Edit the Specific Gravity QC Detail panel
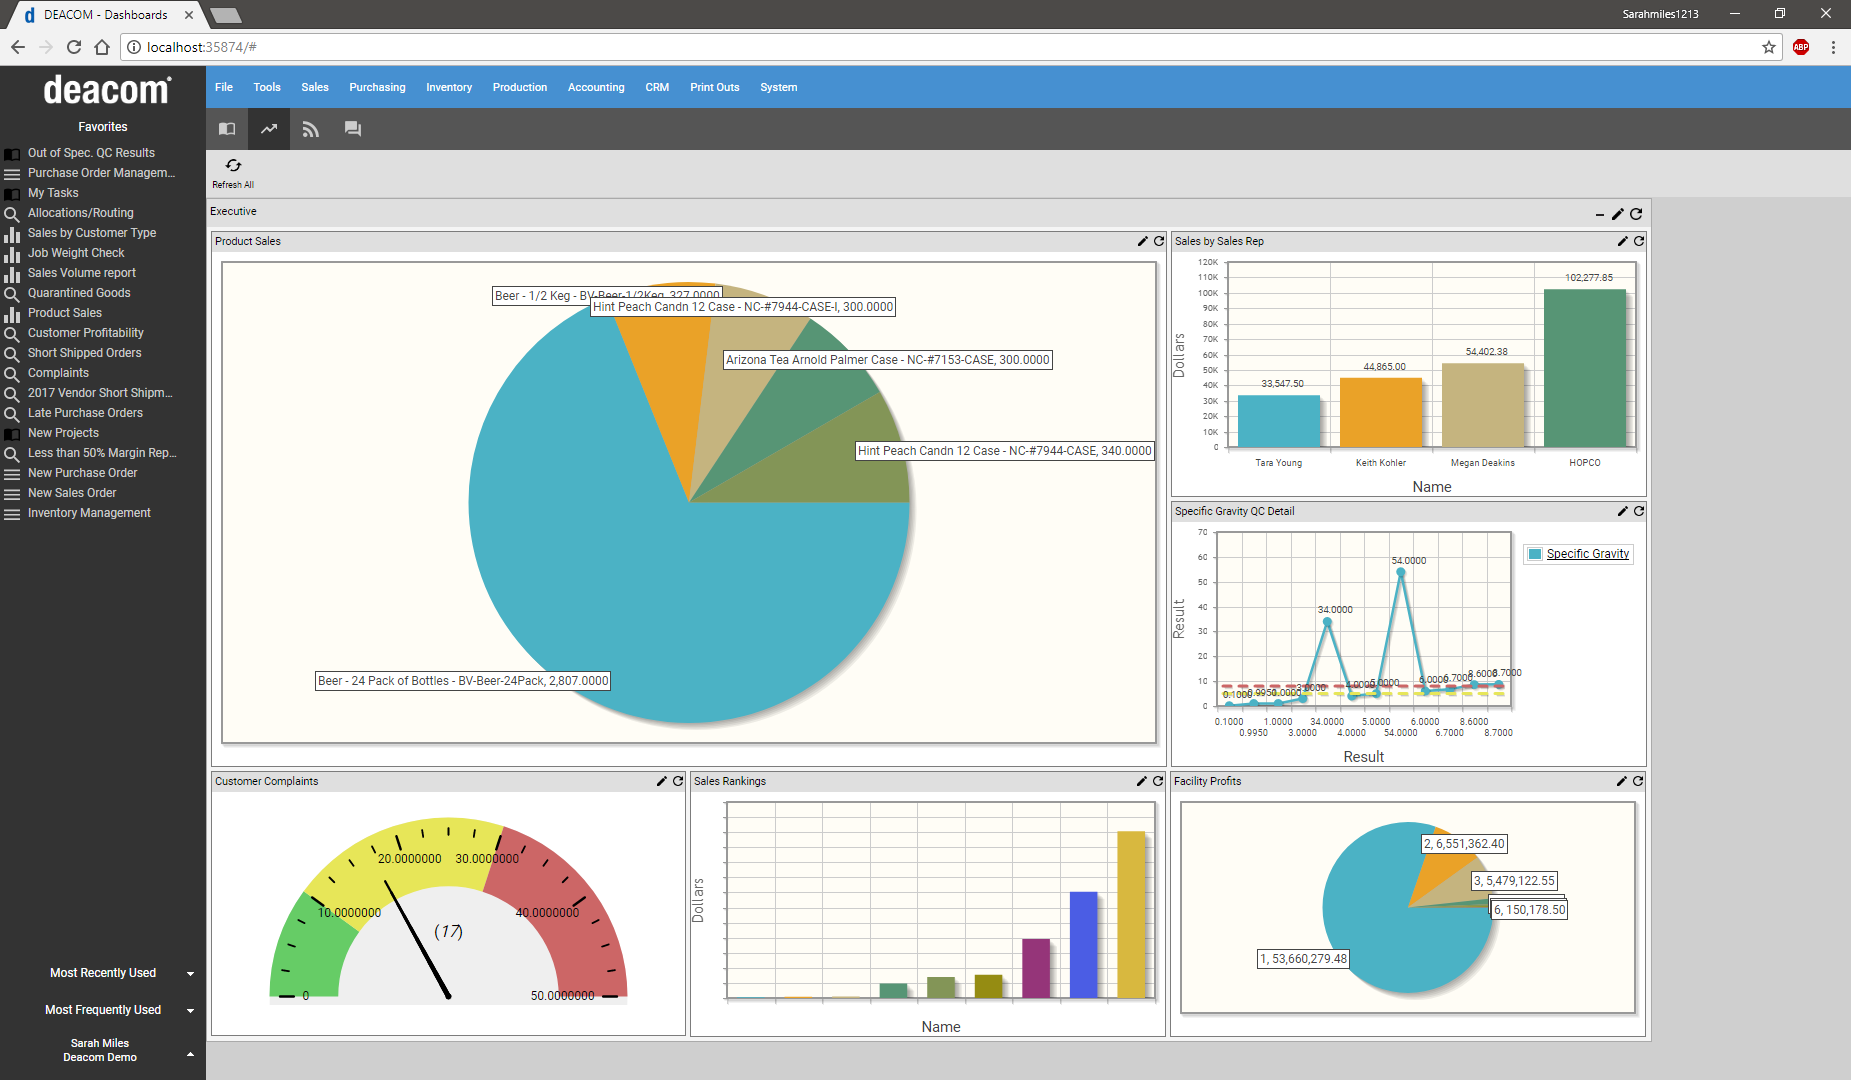The height and width of the screenshot is (1080, 1851). (x=1621, y=511)
